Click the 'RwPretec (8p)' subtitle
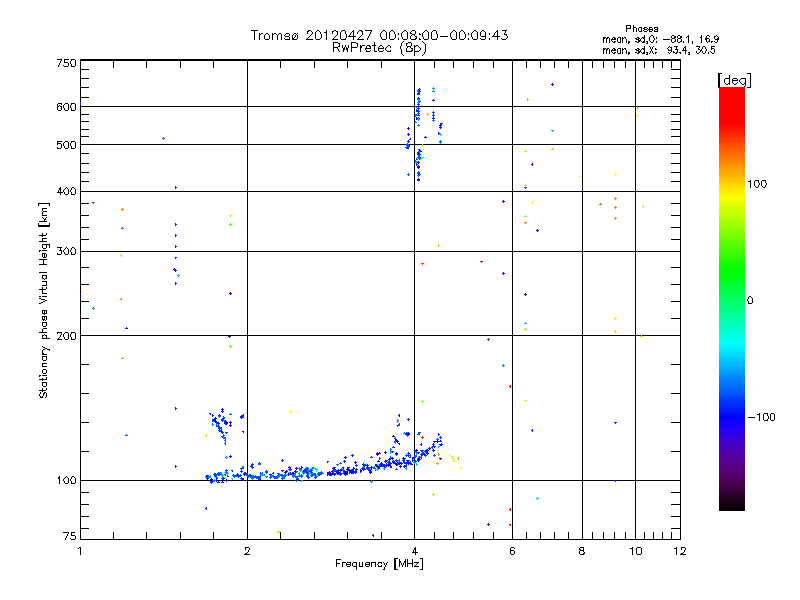The height and width of the screenshot is (600, 800). 379,48
